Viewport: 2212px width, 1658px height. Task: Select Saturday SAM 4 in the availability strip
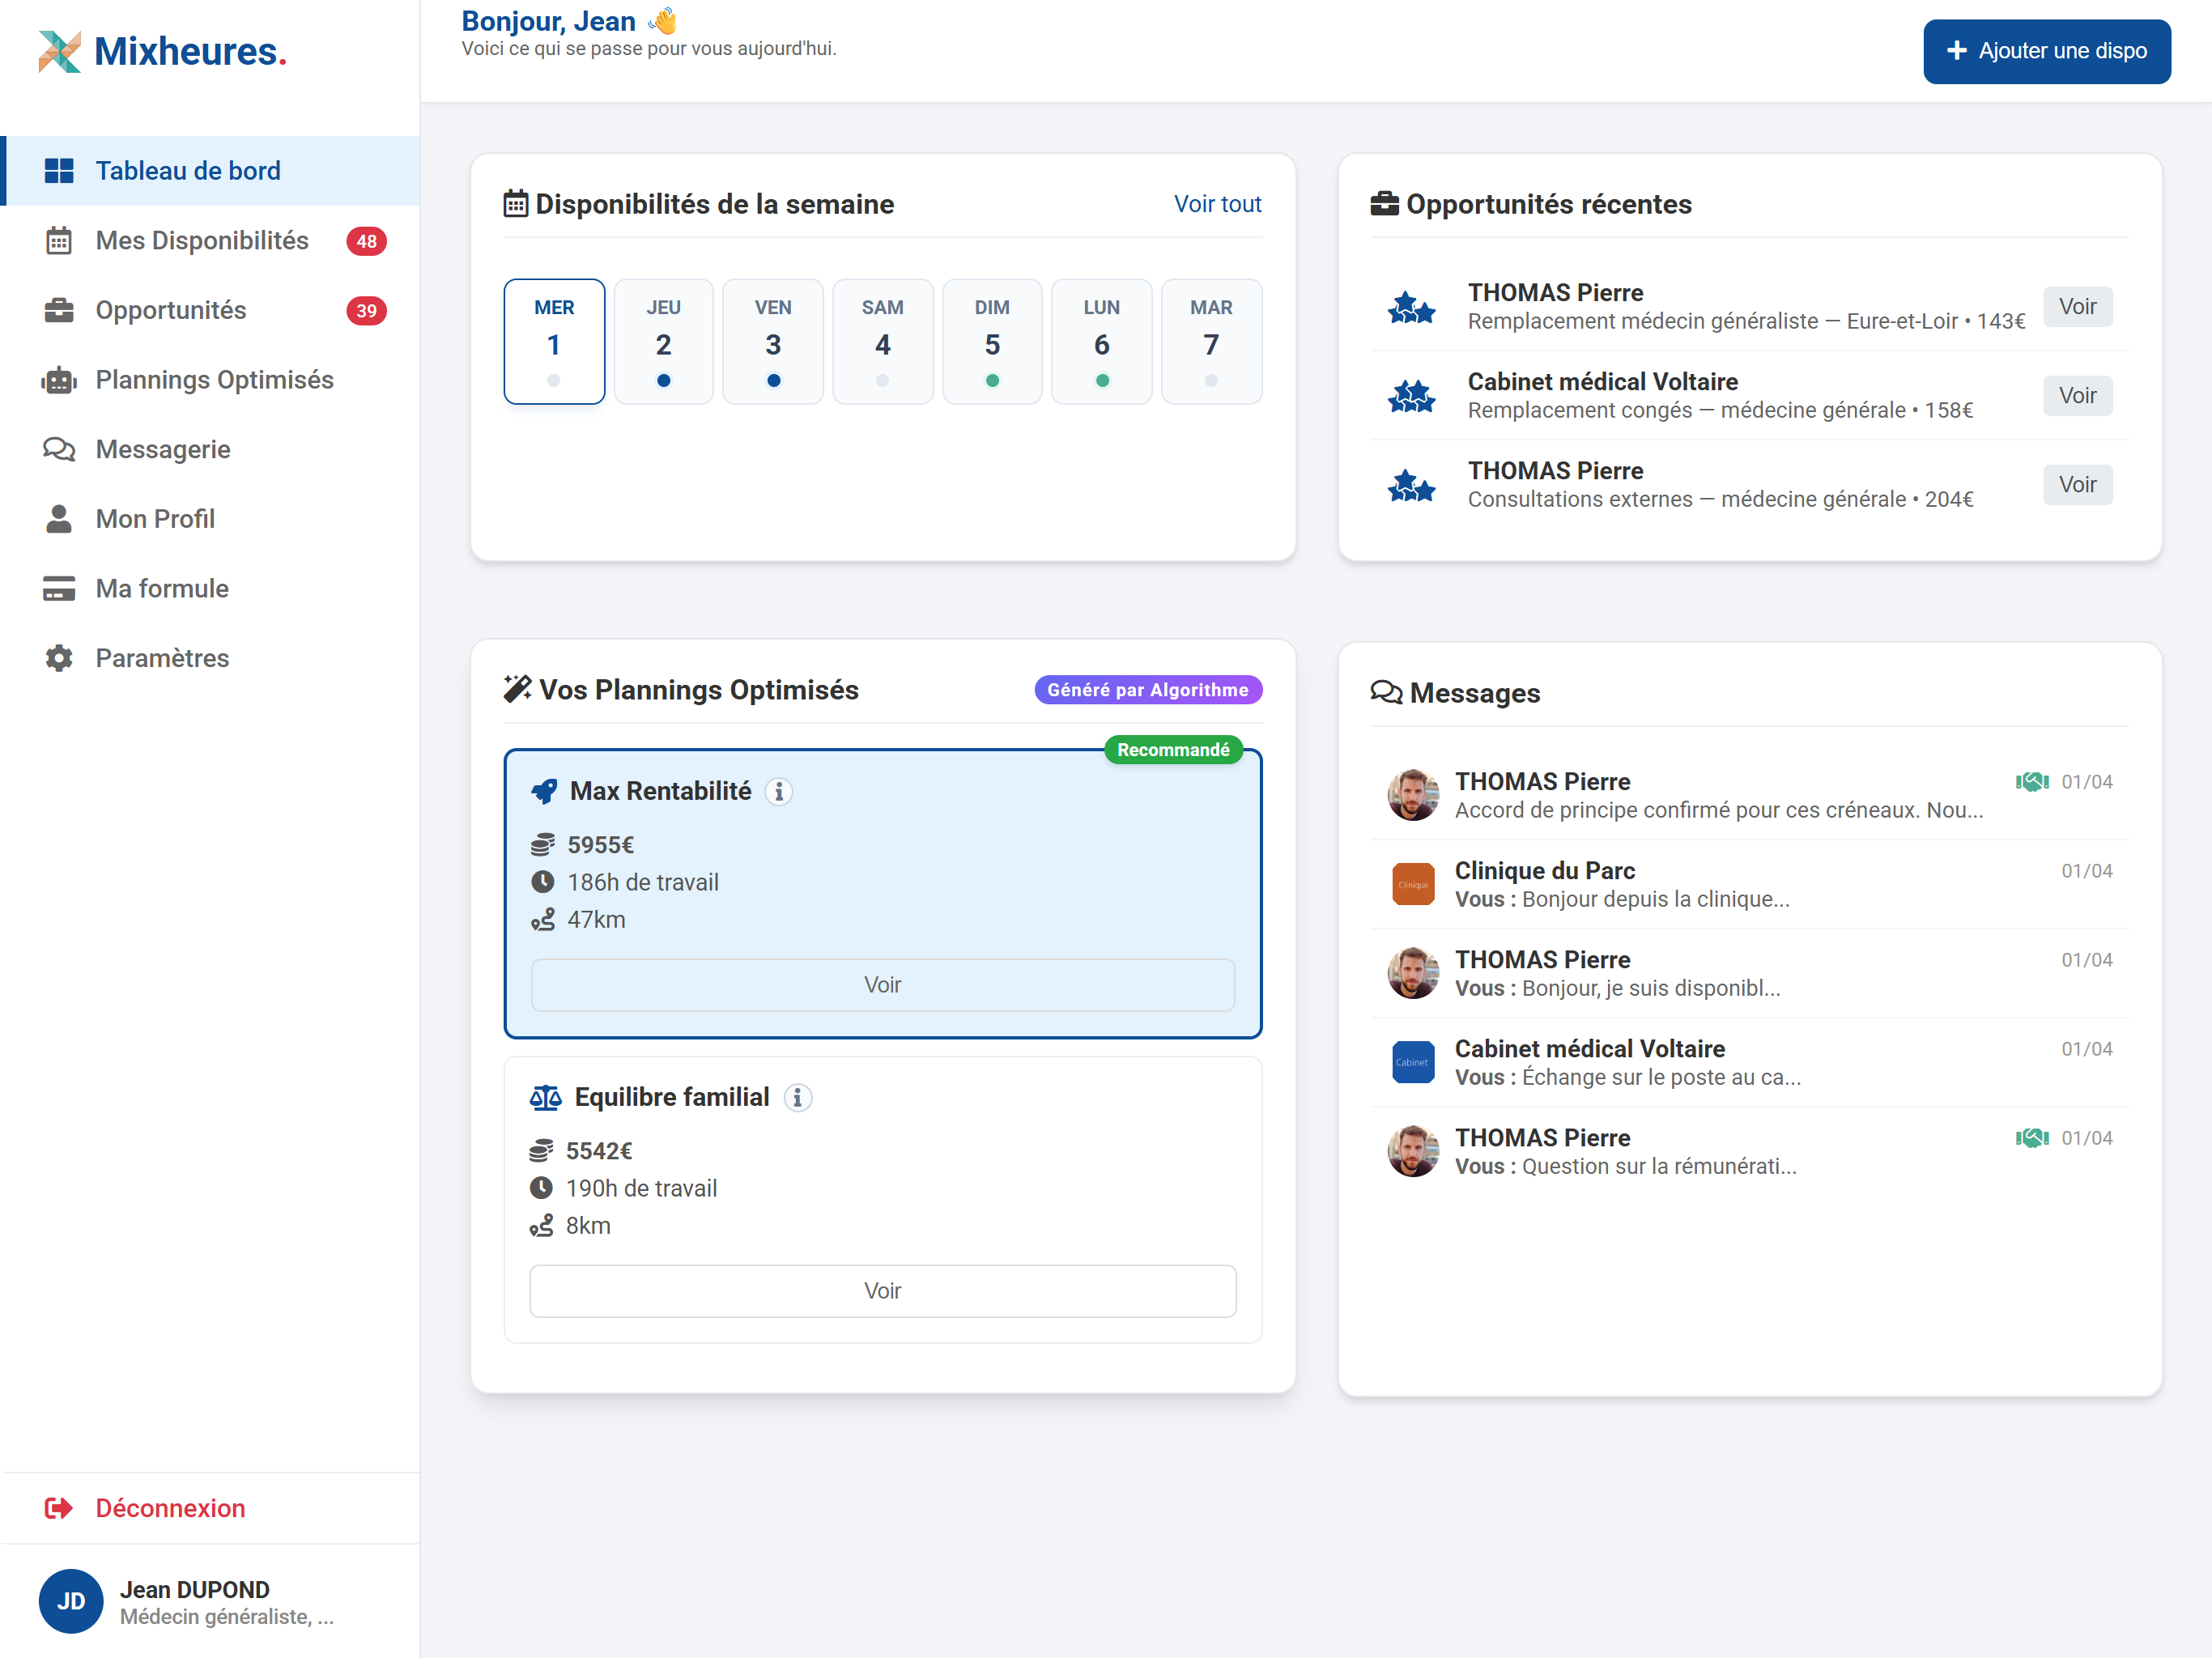[x=882, y=341]
